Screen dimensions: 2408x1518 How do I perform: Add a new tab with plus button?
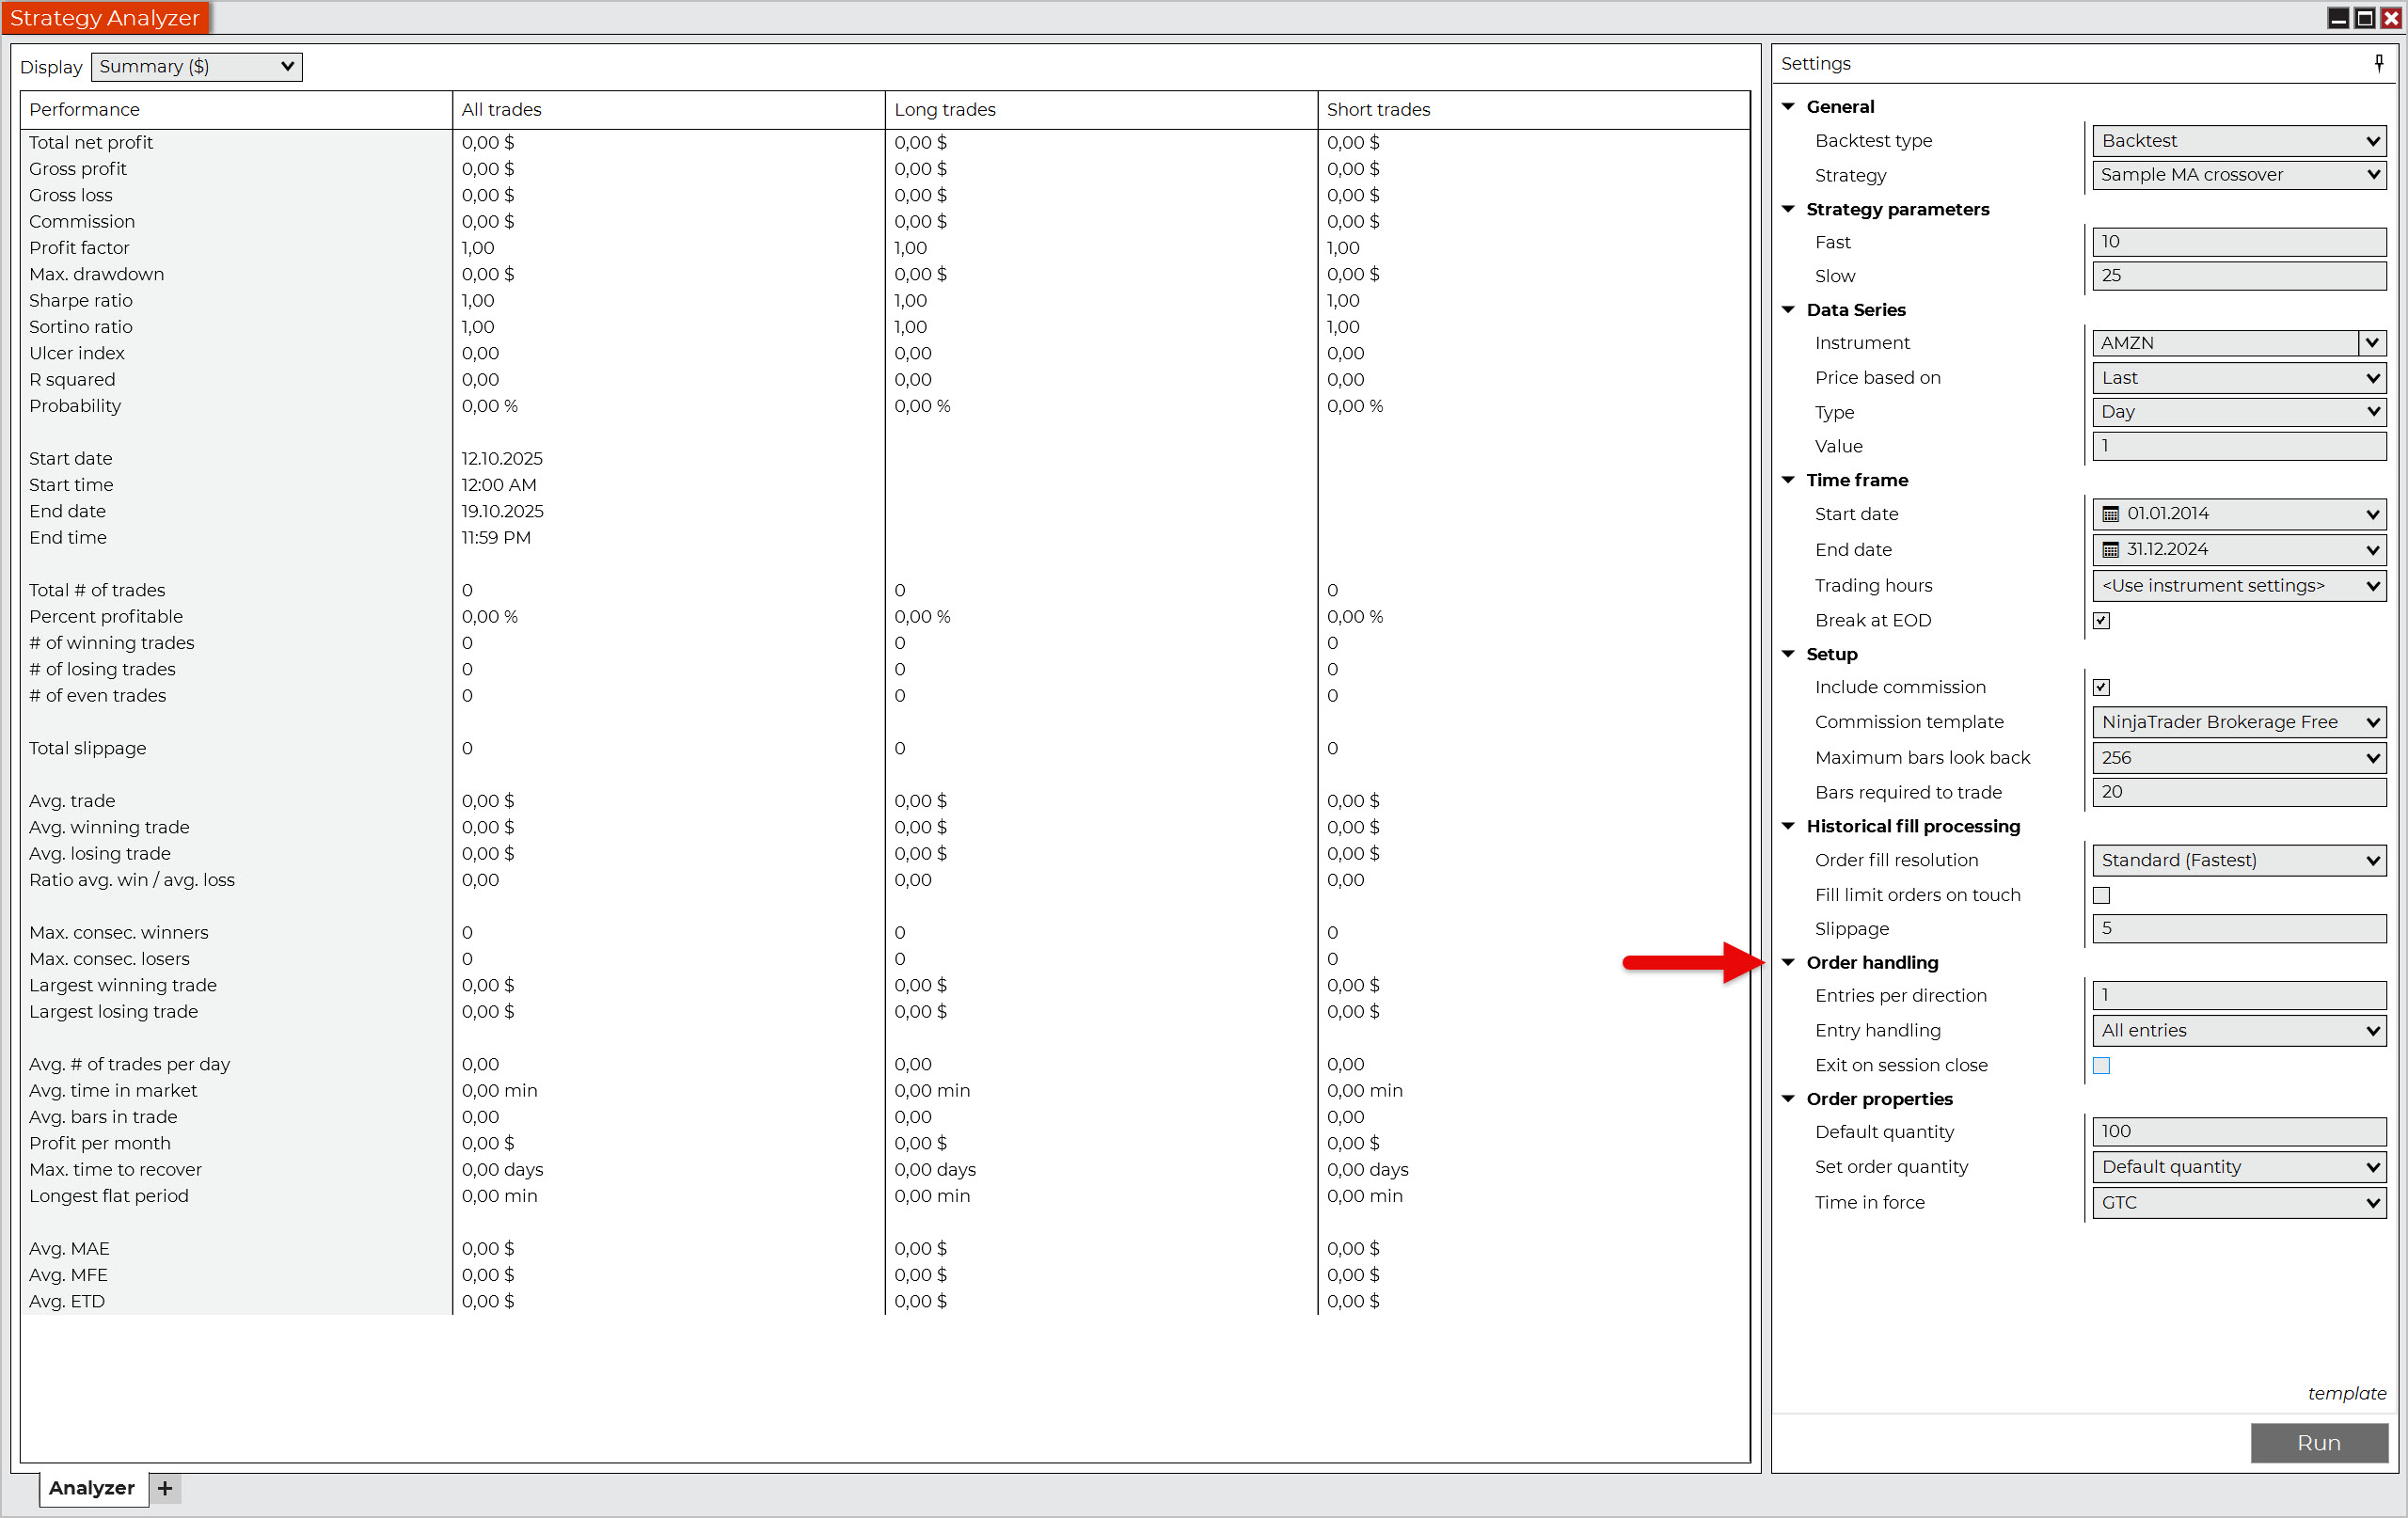coord(165,1488)
